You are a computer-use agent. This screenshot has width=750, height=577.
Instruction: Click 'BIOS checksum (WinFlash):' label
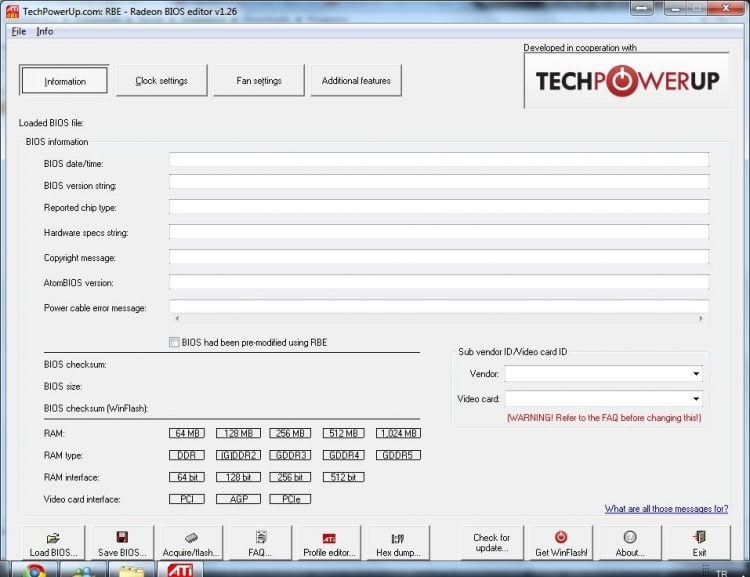96,409
